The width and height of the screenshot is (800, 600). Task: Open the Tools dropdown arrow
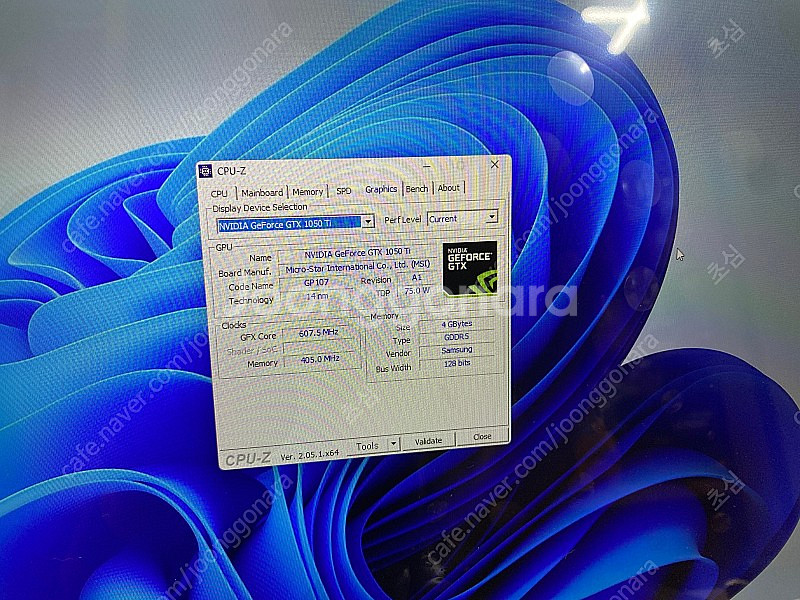click(x=393, y=444)
